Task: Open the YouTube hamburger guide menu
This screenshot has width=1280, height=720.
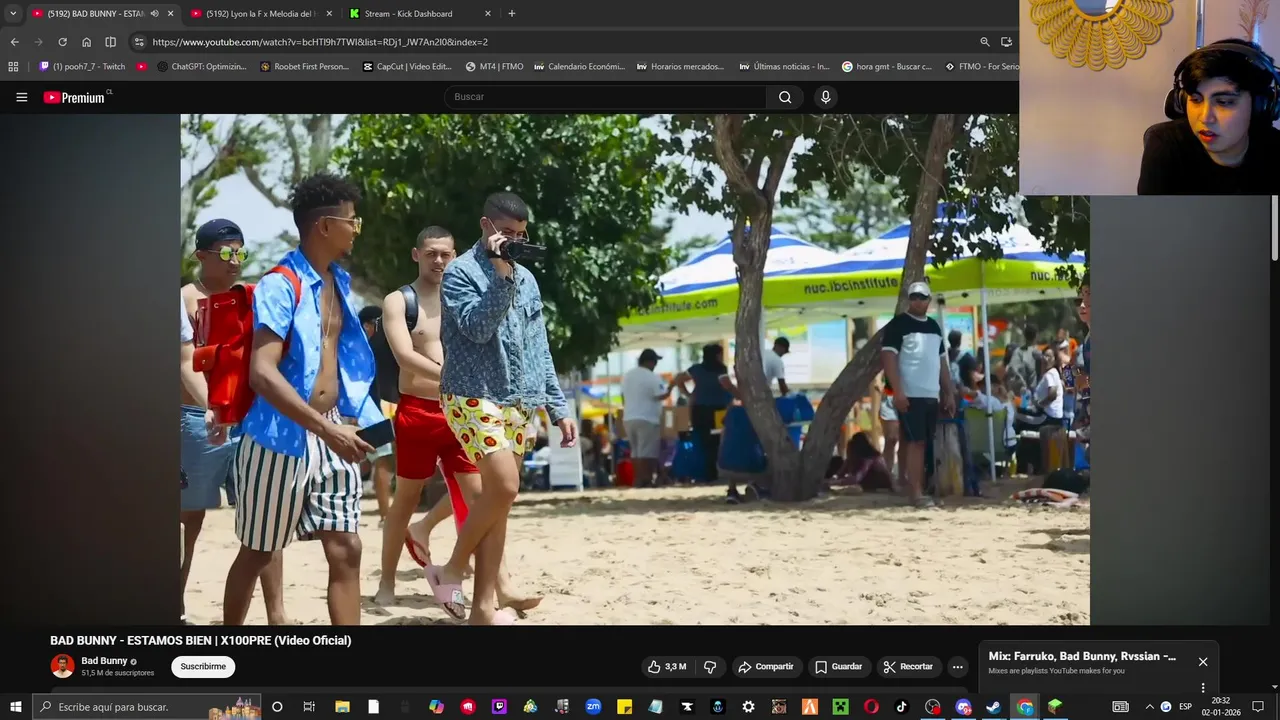Action: tap(21, 97)
